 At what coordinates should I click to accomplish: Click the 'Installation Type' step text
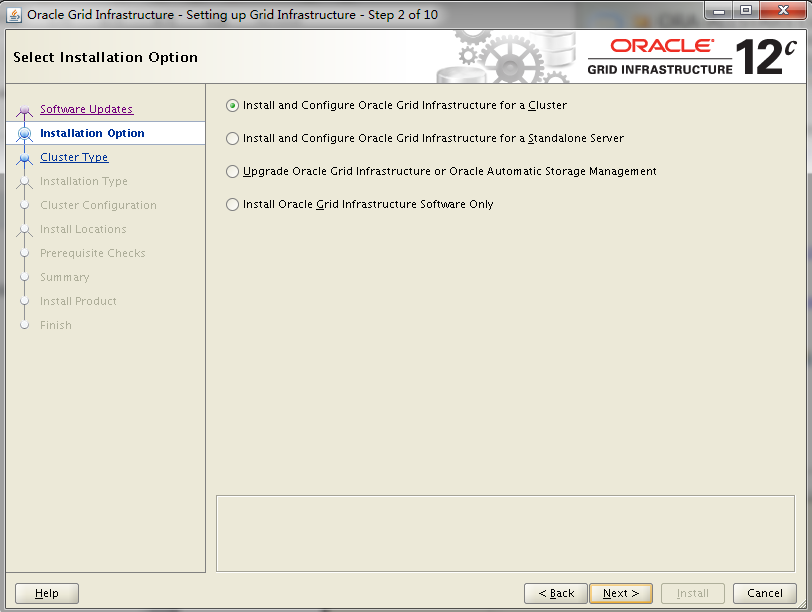pos(84,181)
